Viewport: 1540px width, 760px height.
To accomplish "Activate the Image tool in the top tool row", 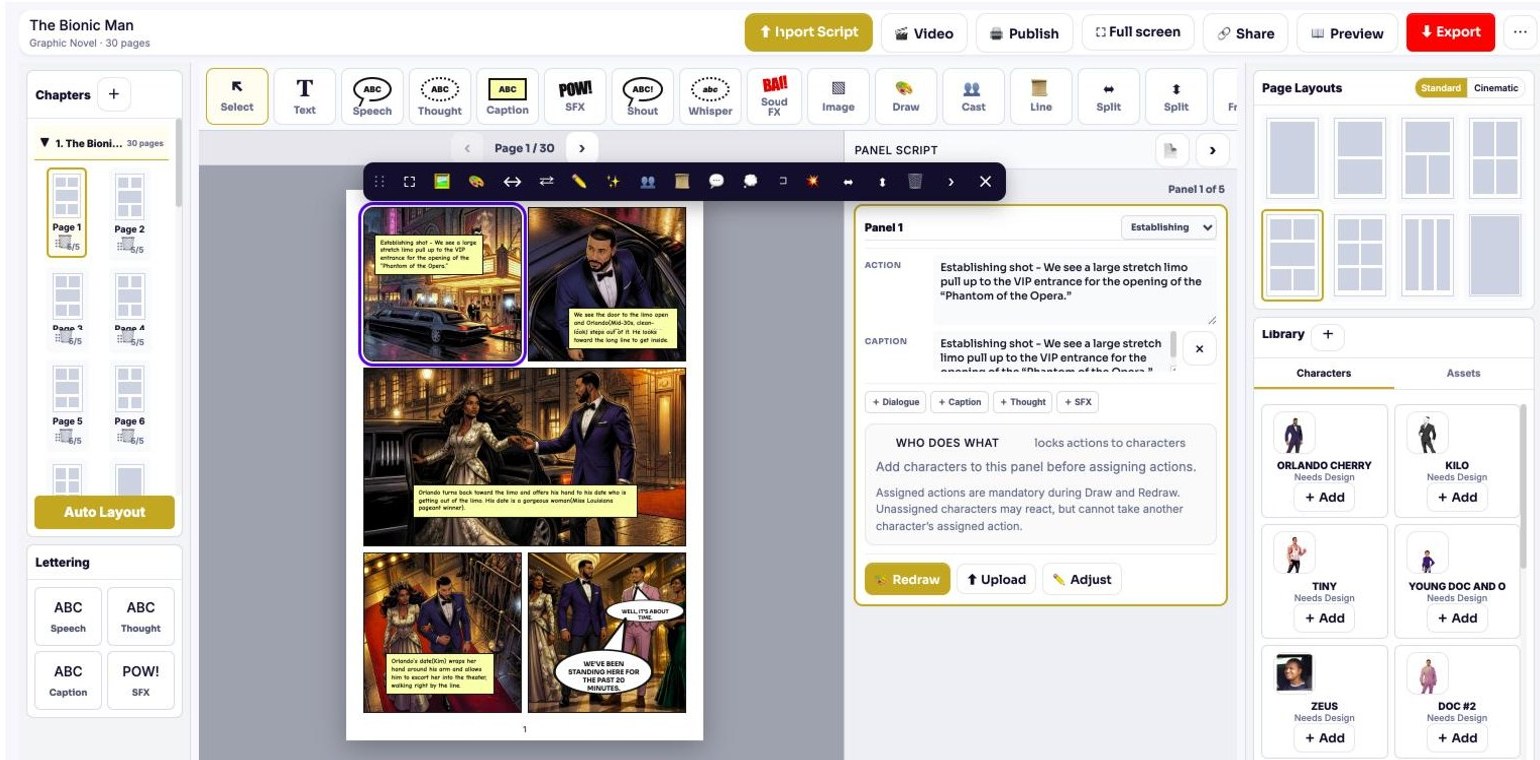I will pyautogui.click(x=838, y=96).
